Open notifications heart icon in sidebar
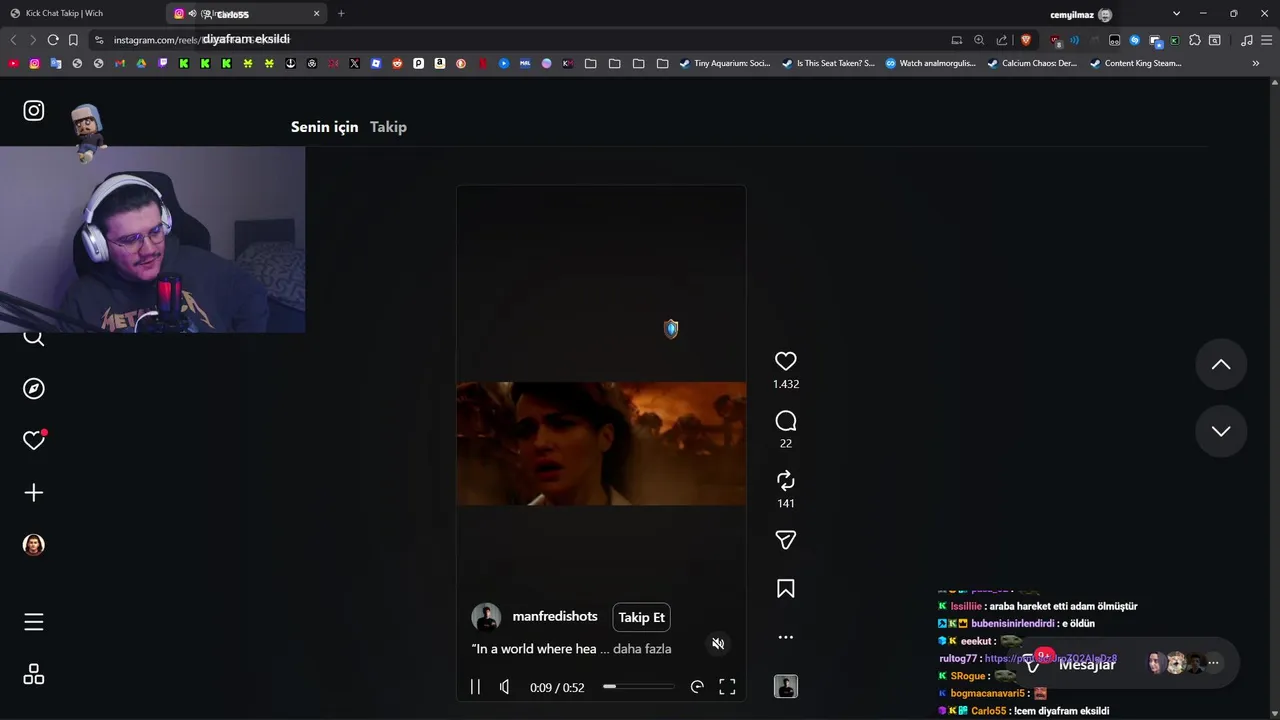This screenshot has height=720, width=1280. pyautogui.click(x=34, y=440)
